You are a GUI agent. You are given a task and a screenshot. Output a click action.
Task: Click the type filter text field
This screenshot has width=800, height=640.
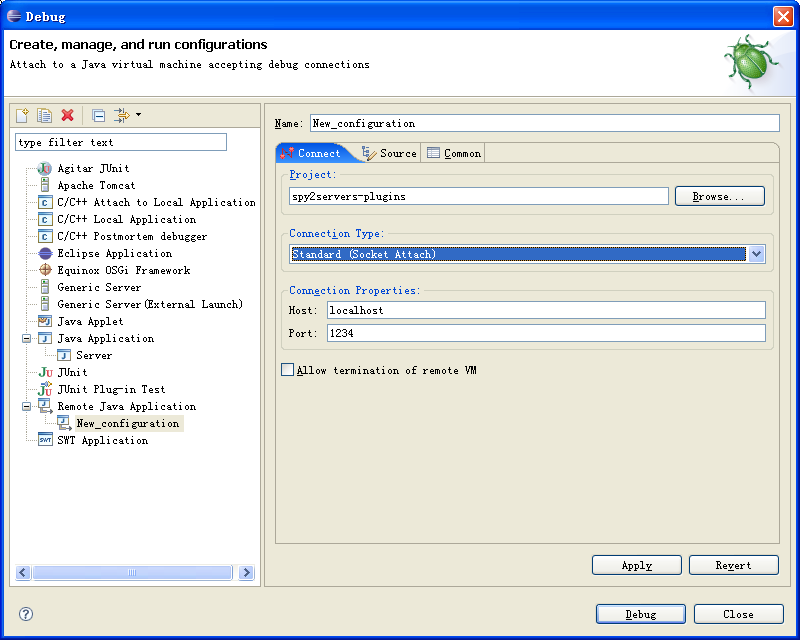pyautogui.click(x=121, y=142)
